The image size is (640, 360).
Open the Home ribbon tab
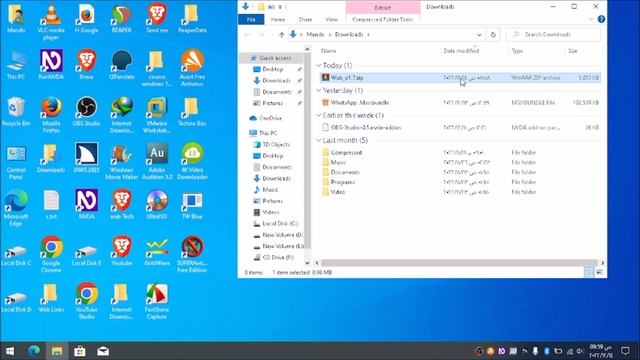[x=278, y=19]
